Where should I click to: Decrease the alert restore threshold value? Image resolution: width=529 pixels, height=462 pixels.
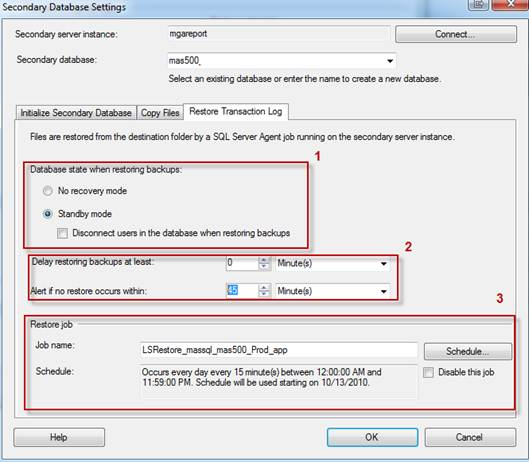pos(264,294)
